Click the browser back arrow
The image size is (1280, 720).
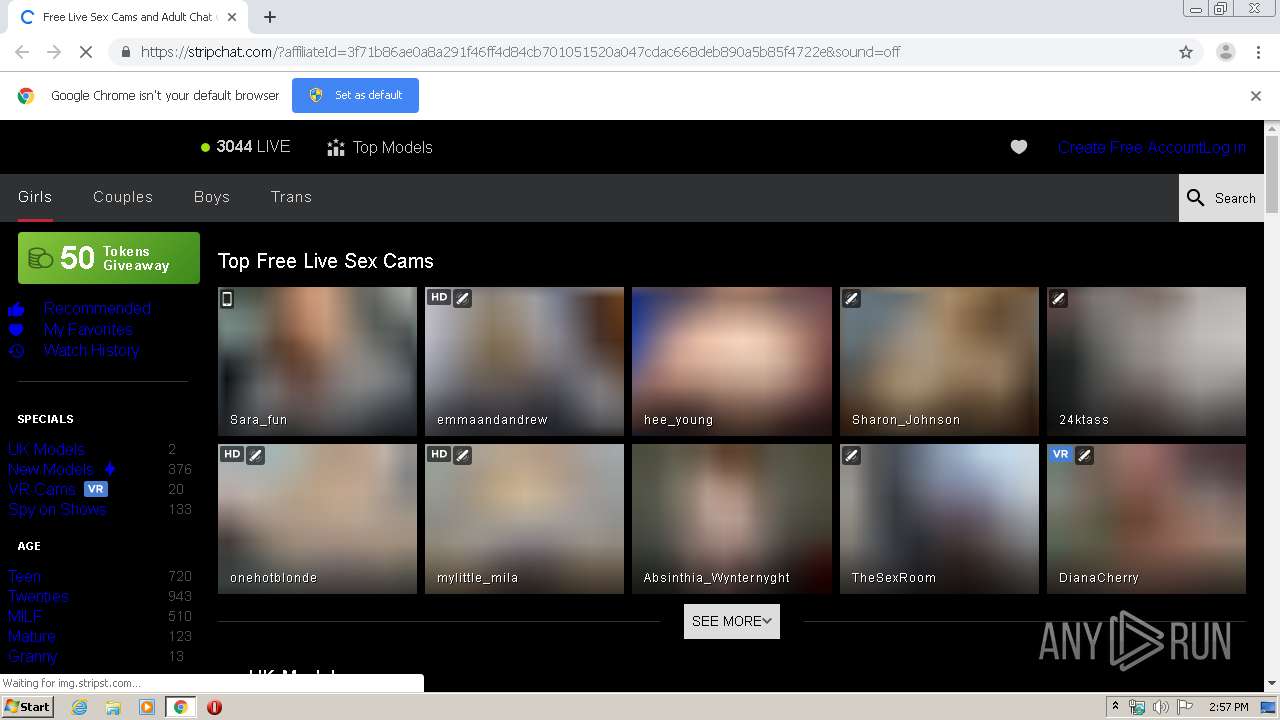tap(22, 52)
